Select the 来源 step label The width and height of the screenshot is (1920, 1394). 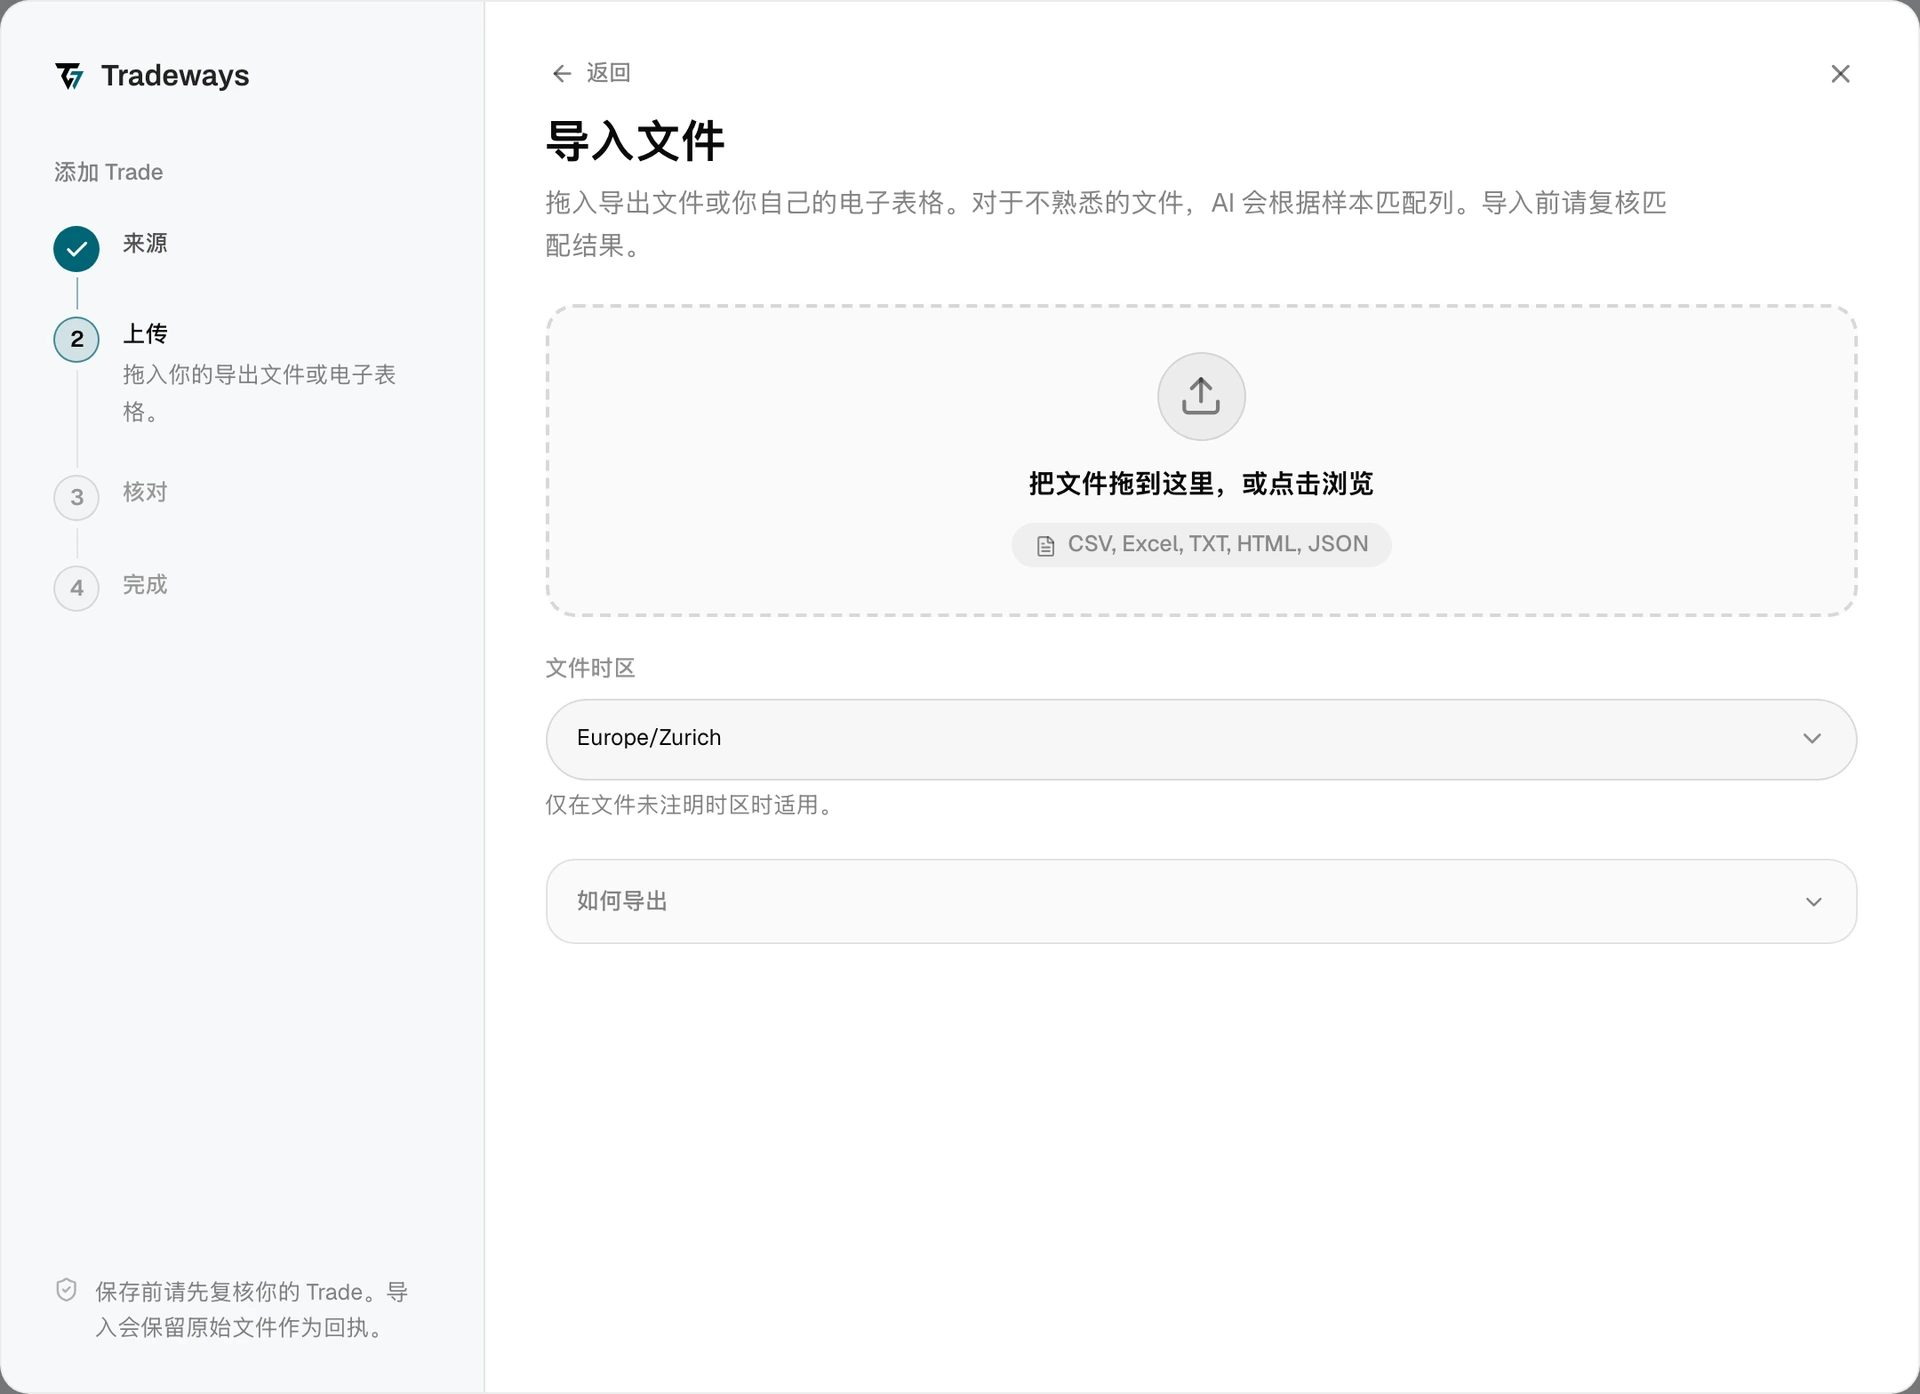[x=145, y=243]
